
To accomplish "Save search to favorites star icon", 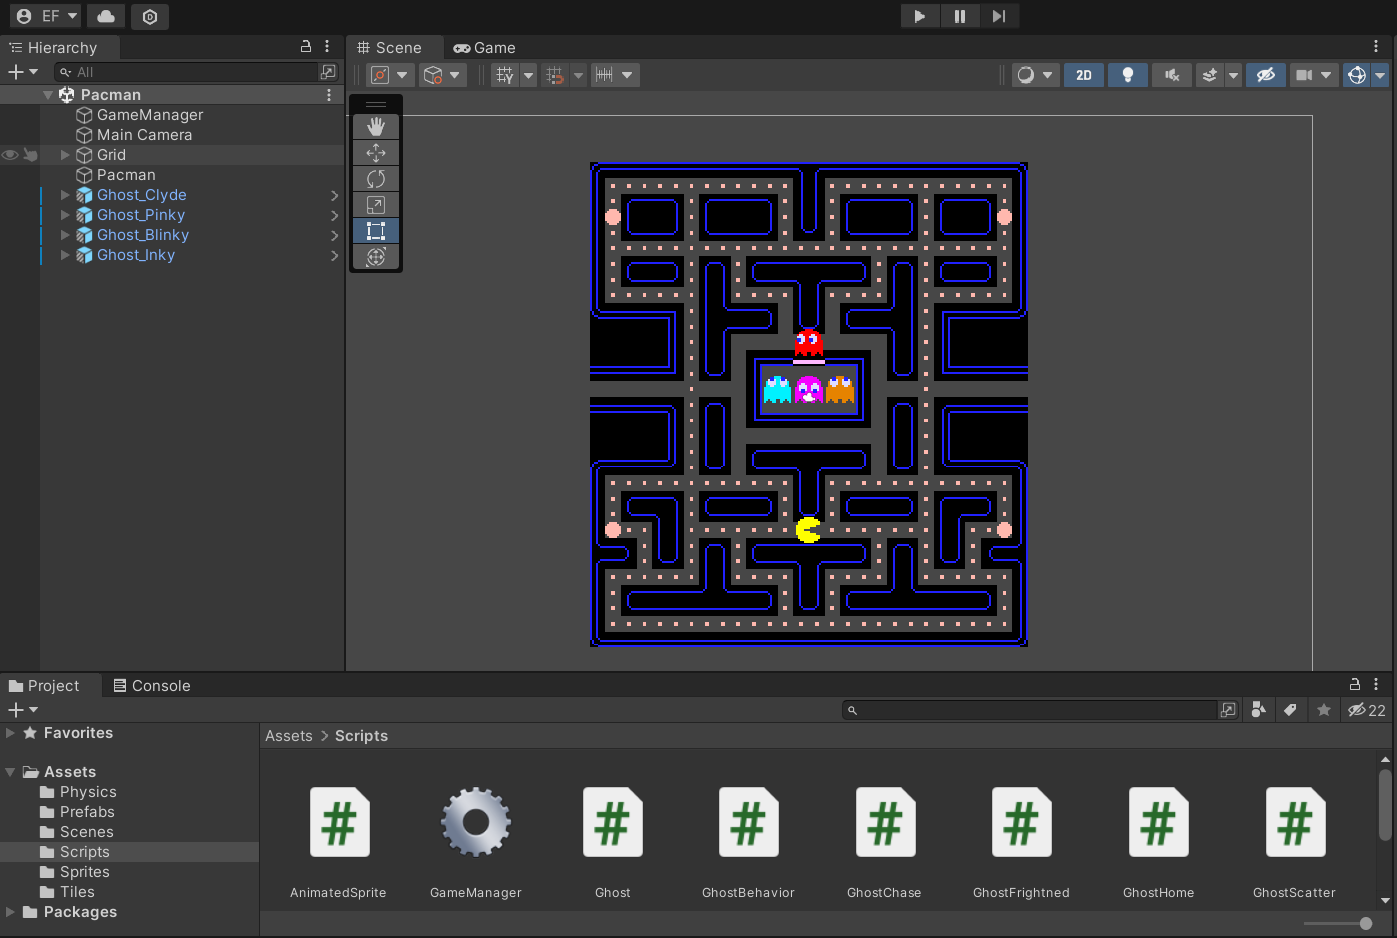I will coord(1324,710).
